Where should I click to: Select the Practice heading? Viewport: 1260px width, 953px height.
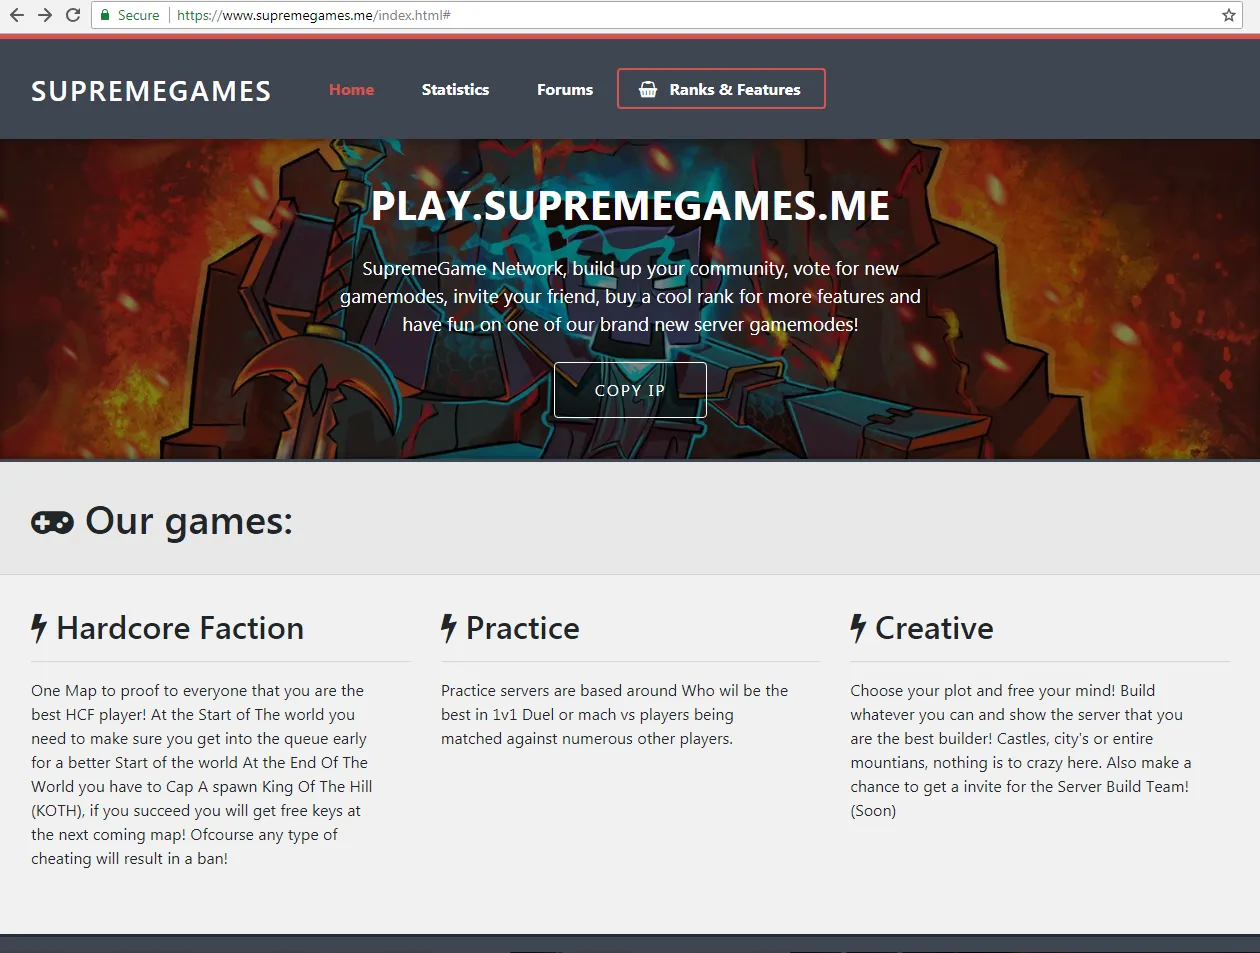coord(523,628)
